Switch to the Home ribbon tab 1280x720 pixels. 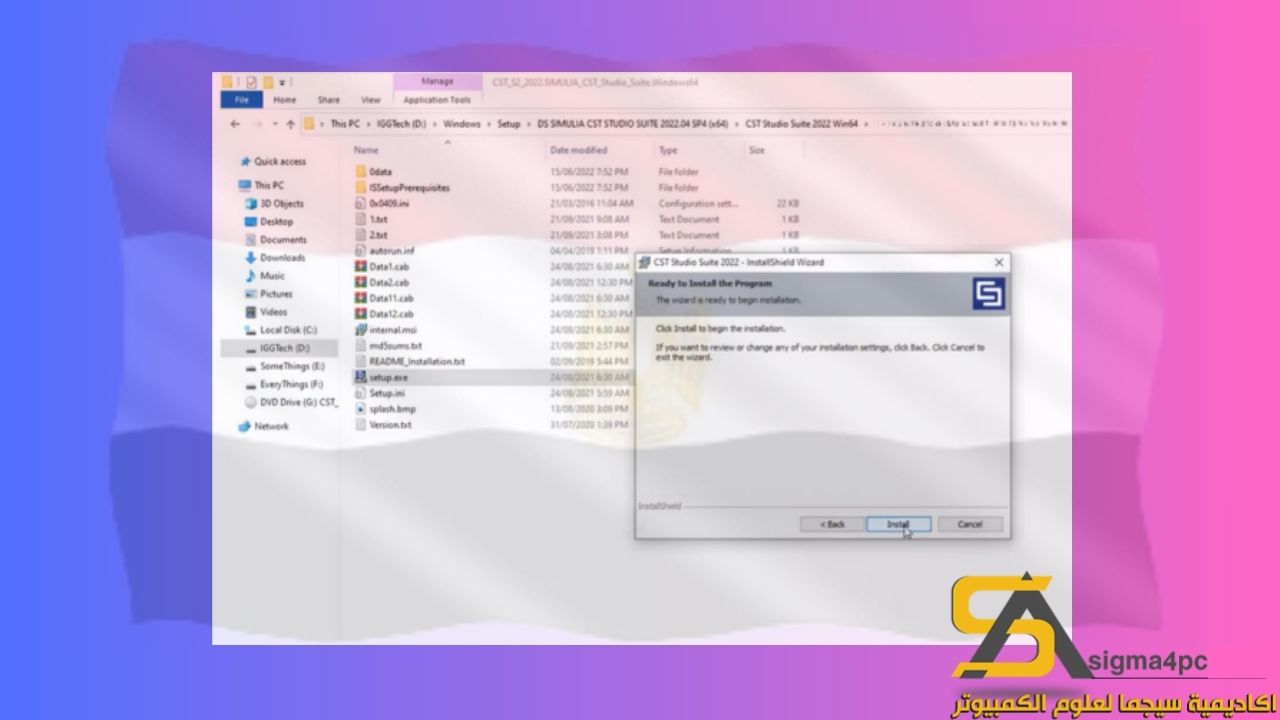point(285,100)
